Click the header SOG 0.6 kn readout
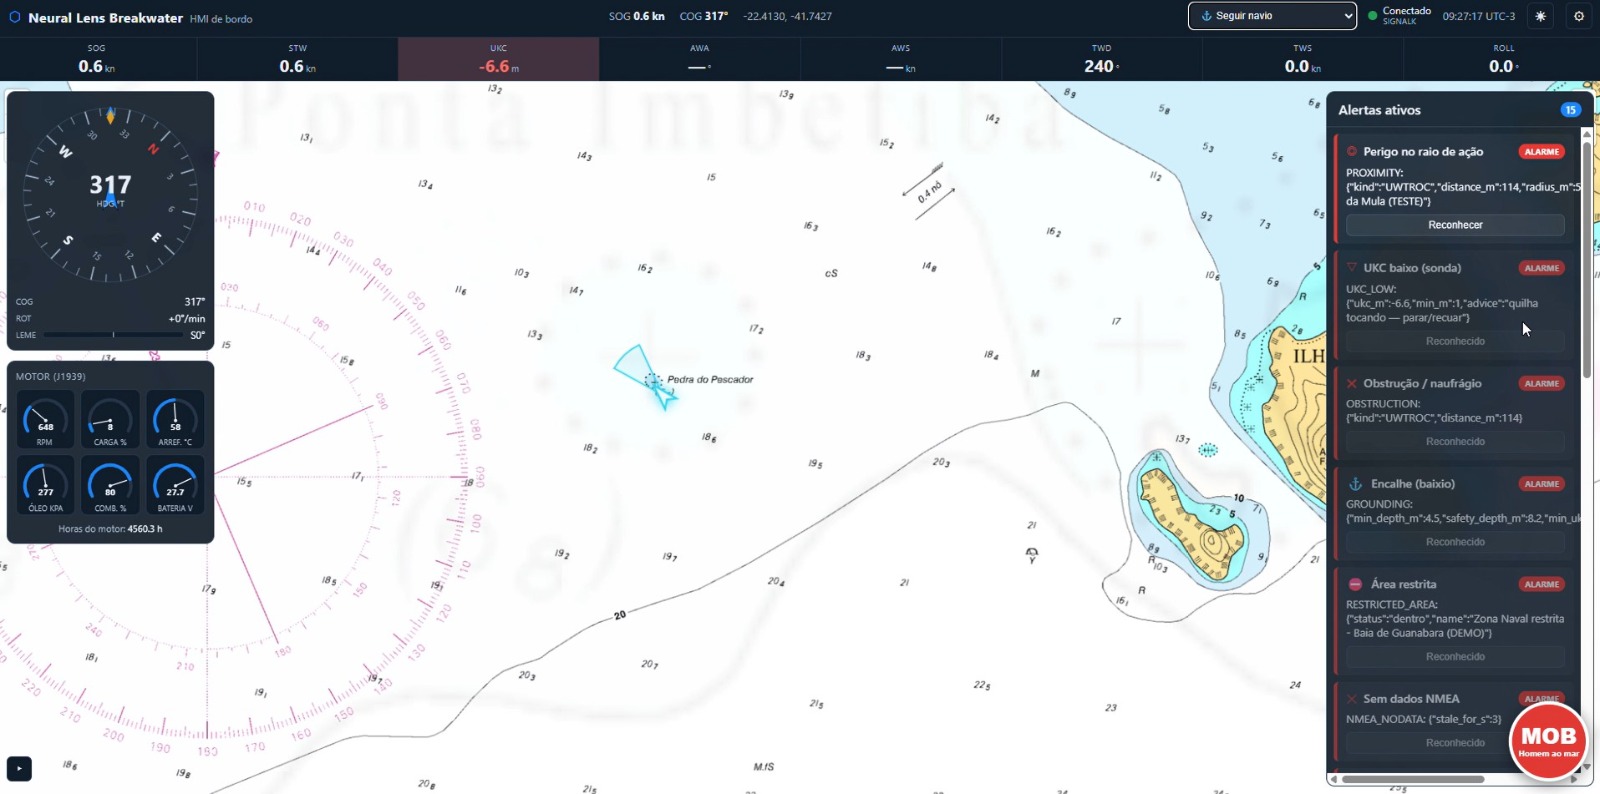This screenshot has width=1600, height=794. tap(636, 16)
